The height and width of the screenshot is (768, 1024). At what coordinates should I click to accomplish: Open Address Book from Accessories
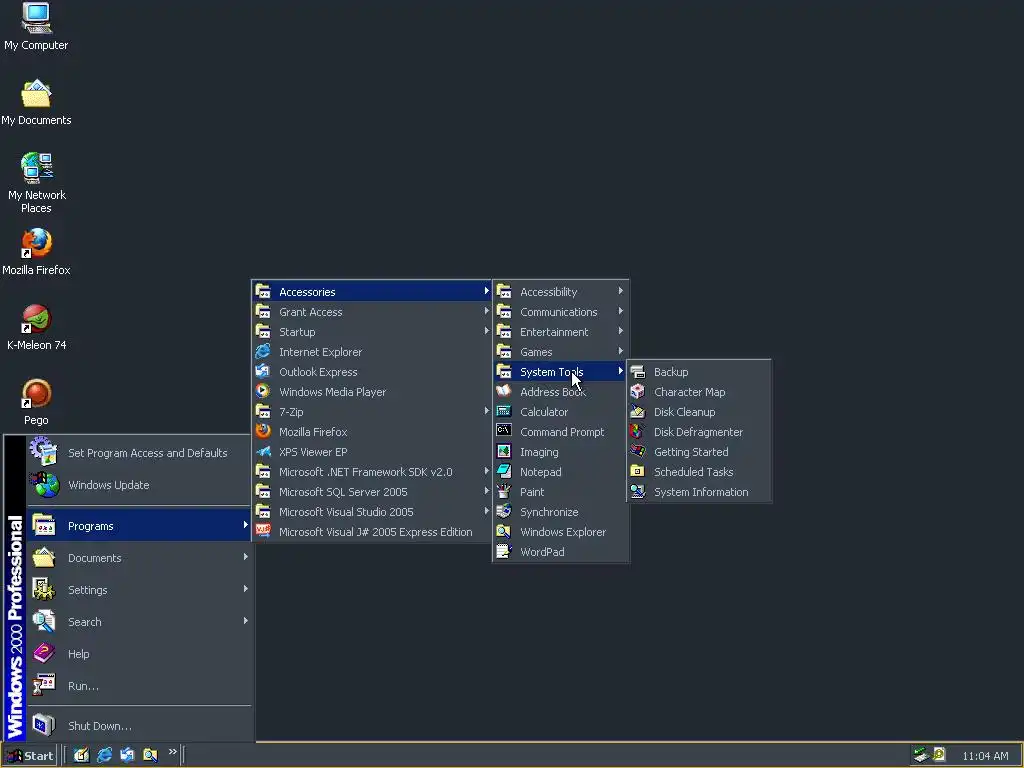(x=560, y=391)
